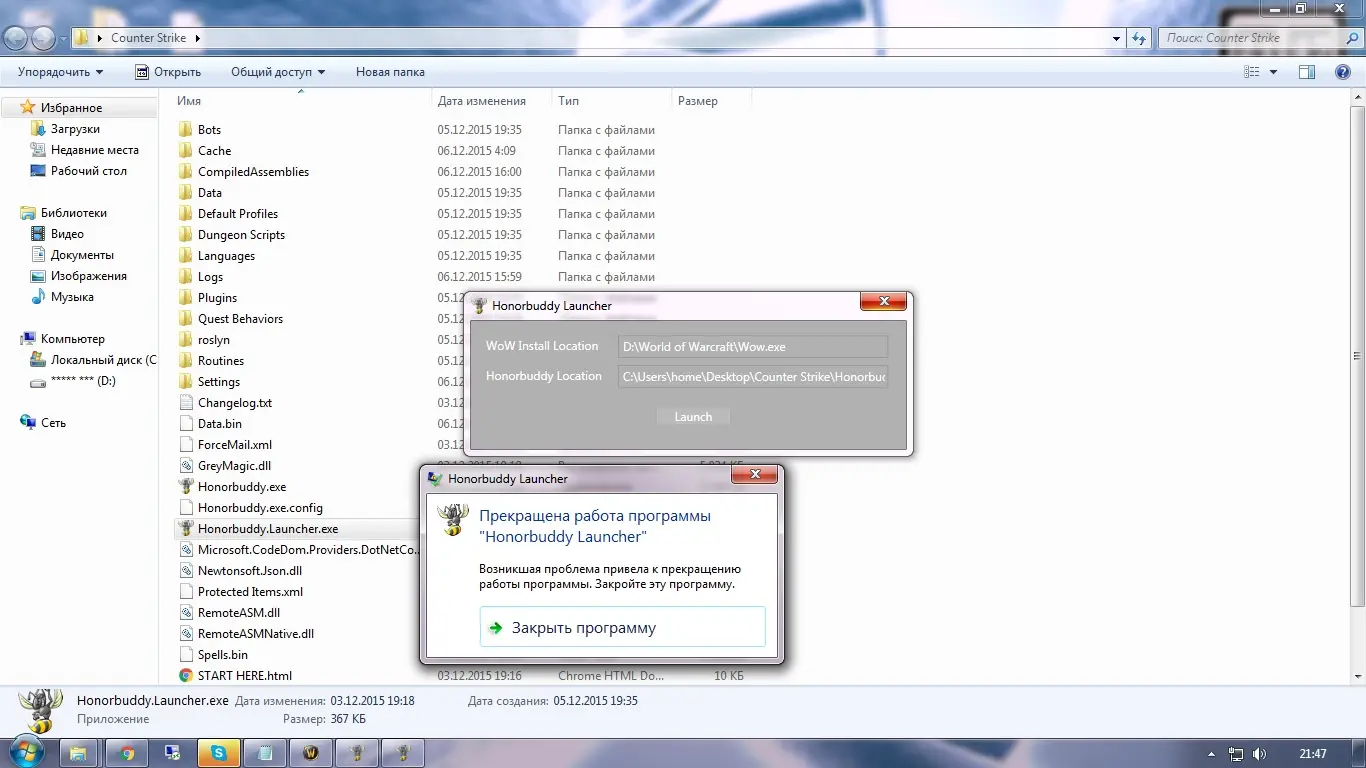Image resolution: width=1366 pixels, height=768 pixels.
Task: Click the Launch button in Honorbuddy Launcher
Action: (x=693, y=417)
